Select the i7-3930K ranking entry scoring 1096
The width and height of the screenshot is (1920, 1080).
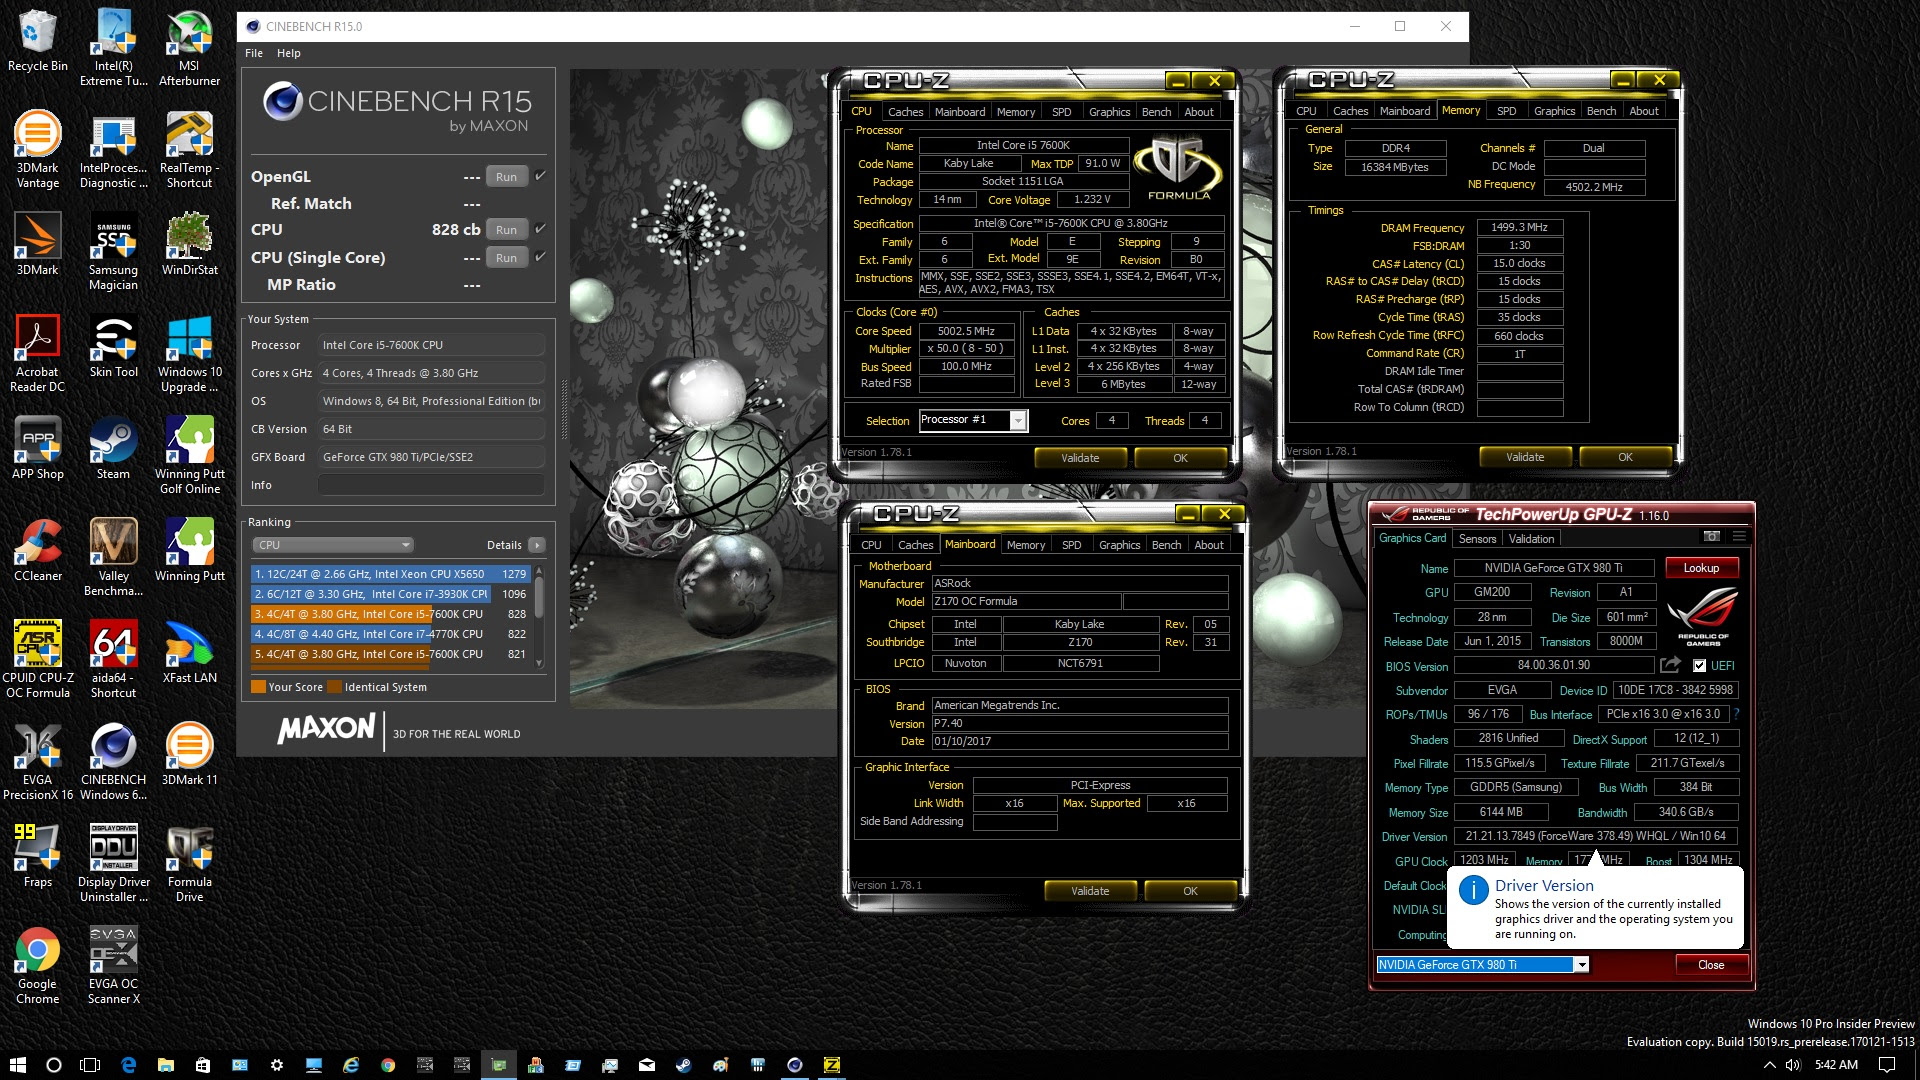tap(390, 594)
